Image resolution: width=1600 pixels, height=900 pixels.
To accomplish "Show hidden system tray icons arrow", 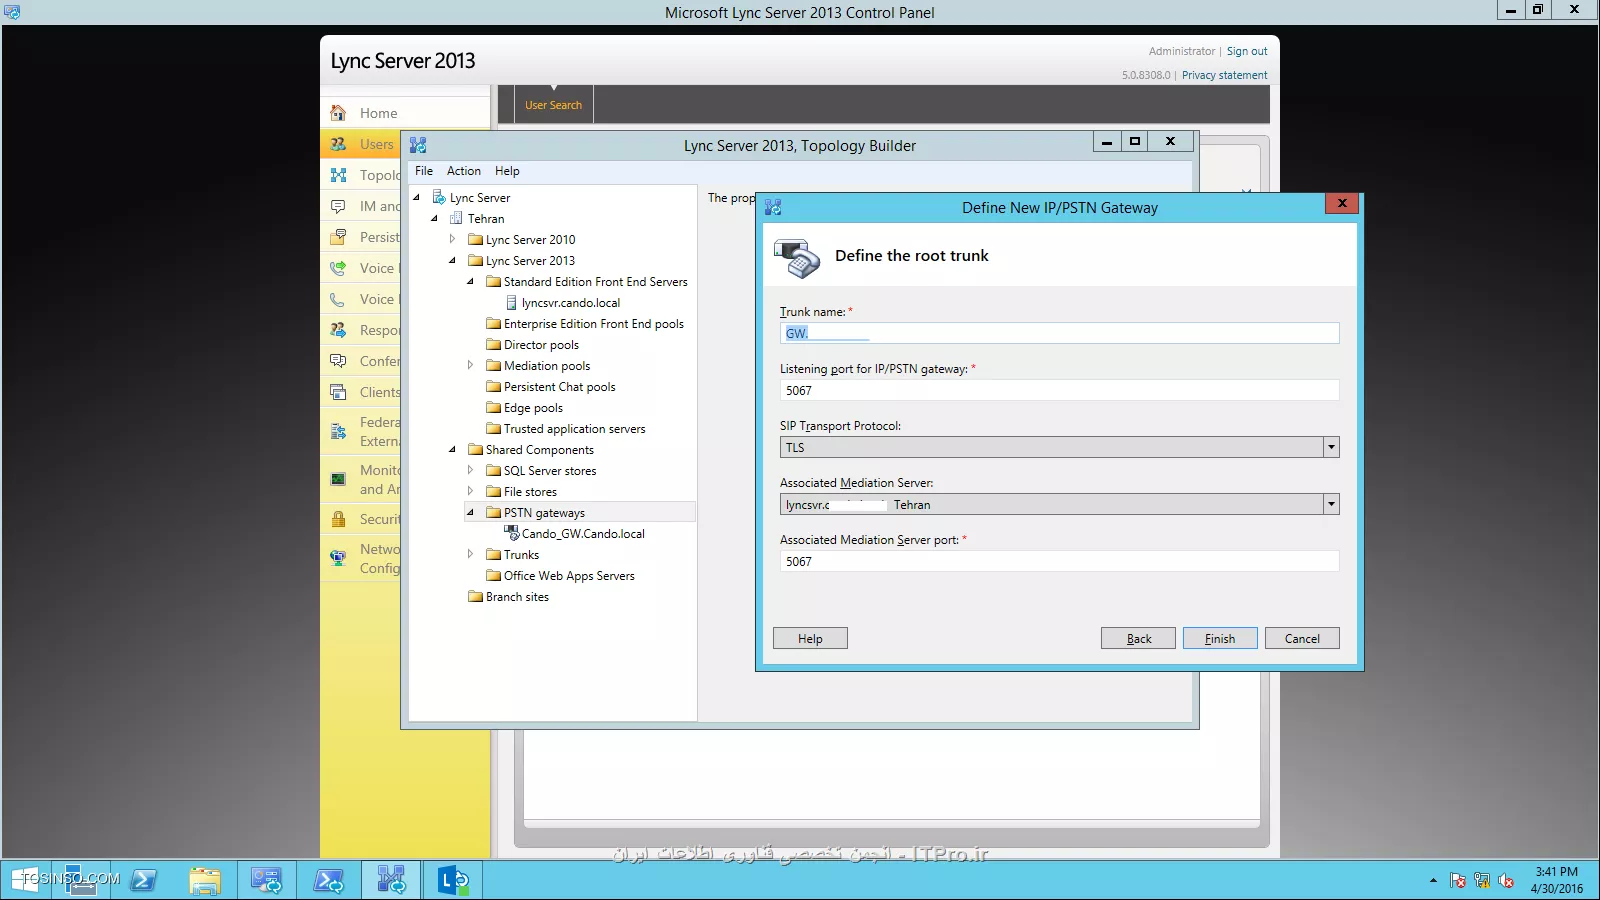I will tap(1433, 881).
